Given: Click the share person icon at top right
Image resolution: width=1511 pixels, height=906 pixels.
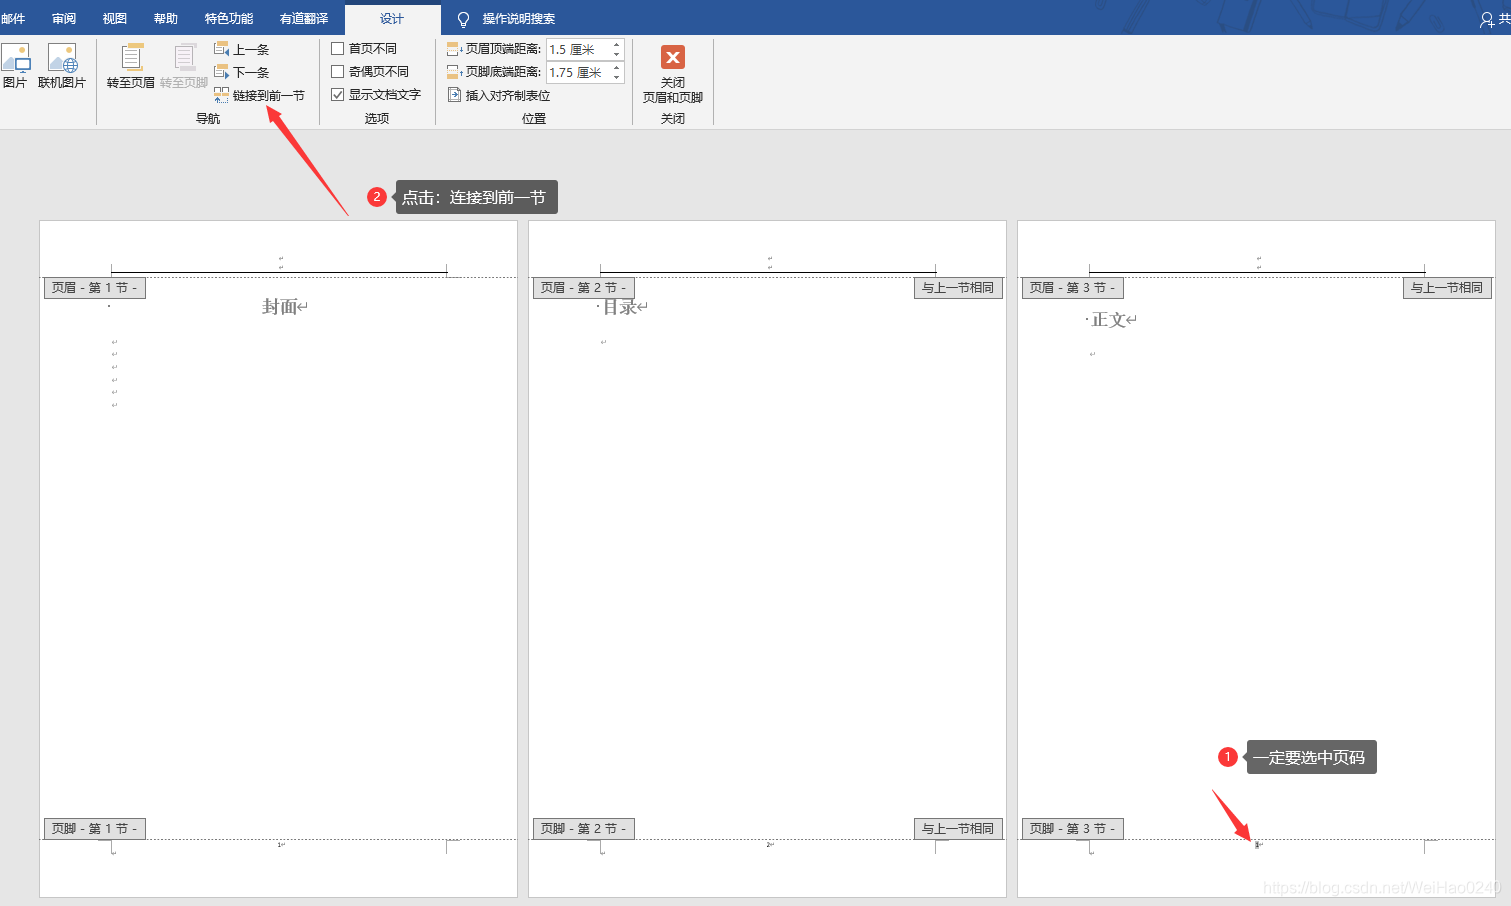Looking at the screenshot, I should pos(1487,19).
